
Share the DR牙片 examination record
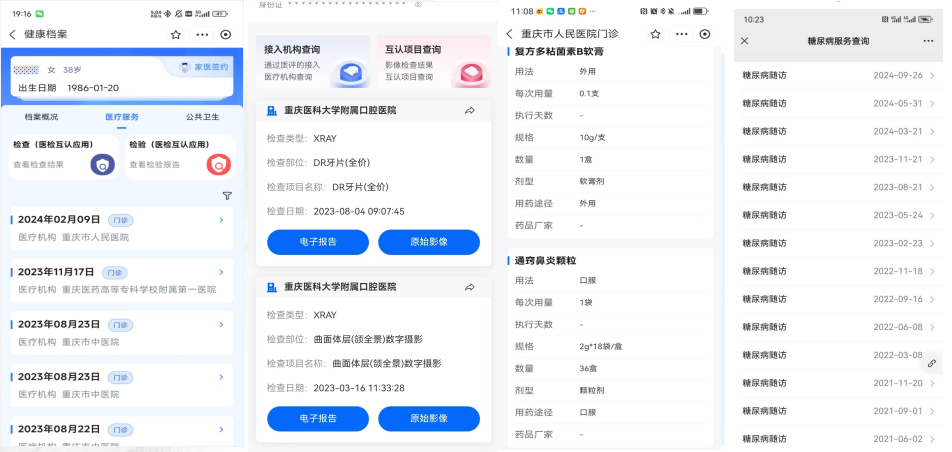pos(470,111)
